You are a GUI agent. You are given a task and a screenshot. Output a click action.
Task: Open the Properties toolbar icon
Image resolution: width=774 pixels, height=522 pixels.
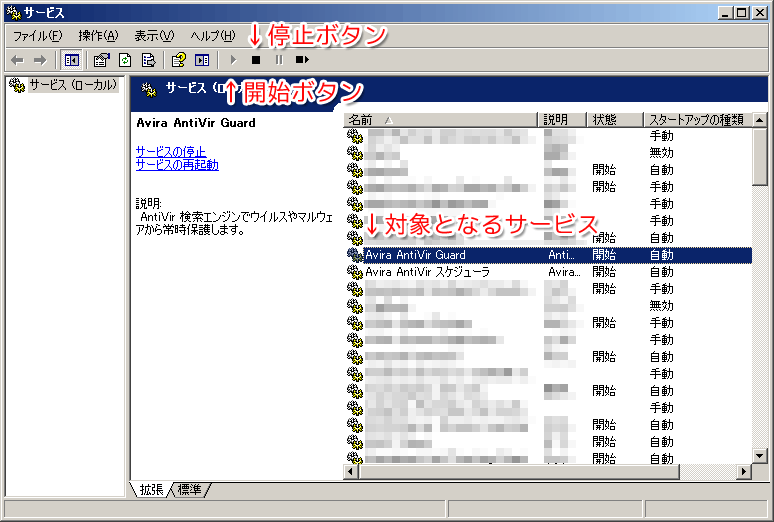102,60
